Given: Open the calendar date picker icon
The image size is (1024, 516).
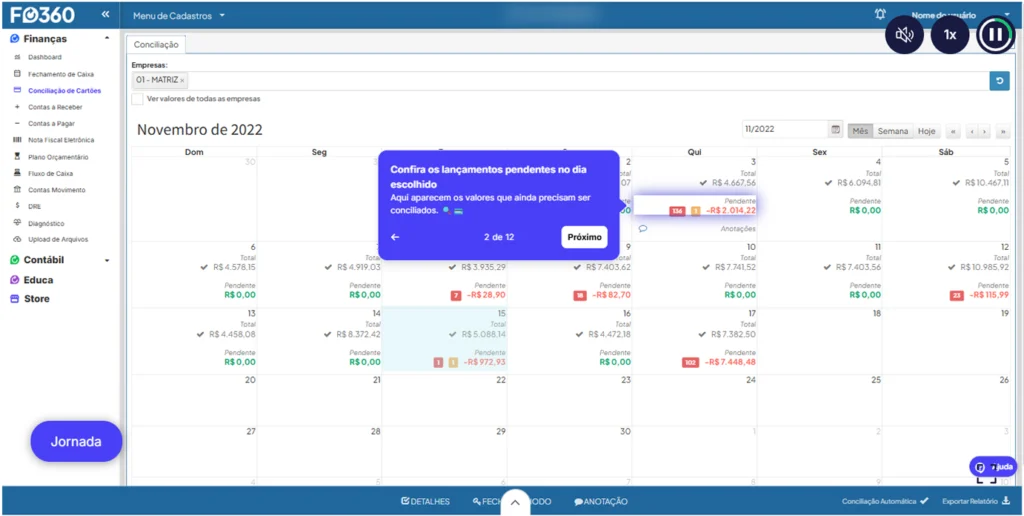Looking at the screenshot, I should [835, 129].
